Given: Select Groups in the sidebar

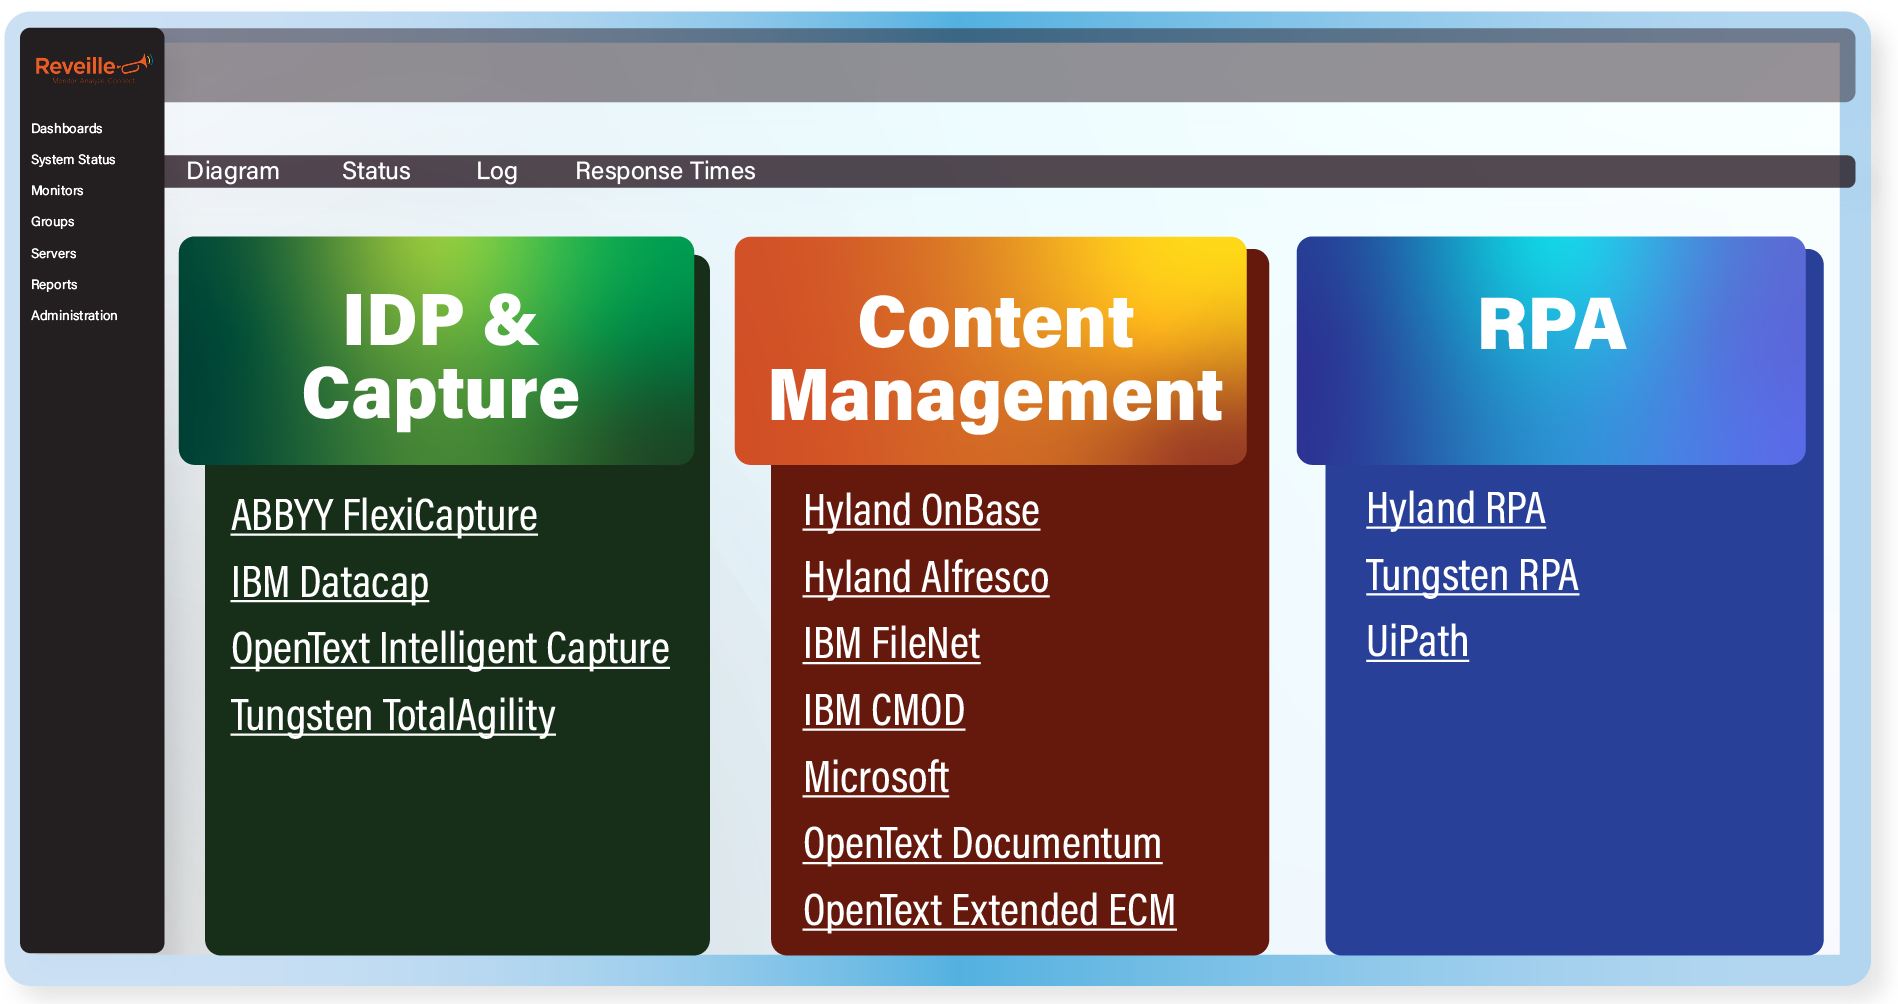Looking at the screenshot, I should (52, 221).
